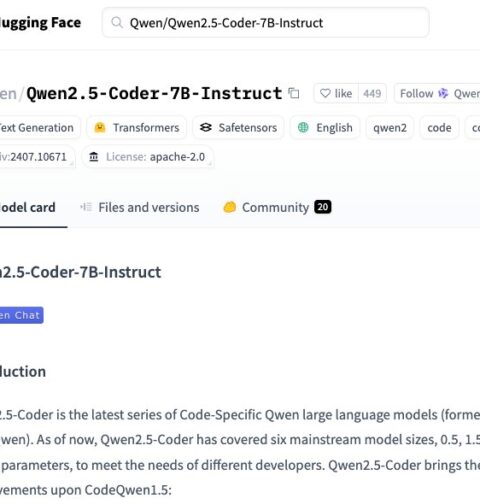The height and width of the screenshot is (504, 480).
Task: Click the license building icon
Action: point(94,157)
